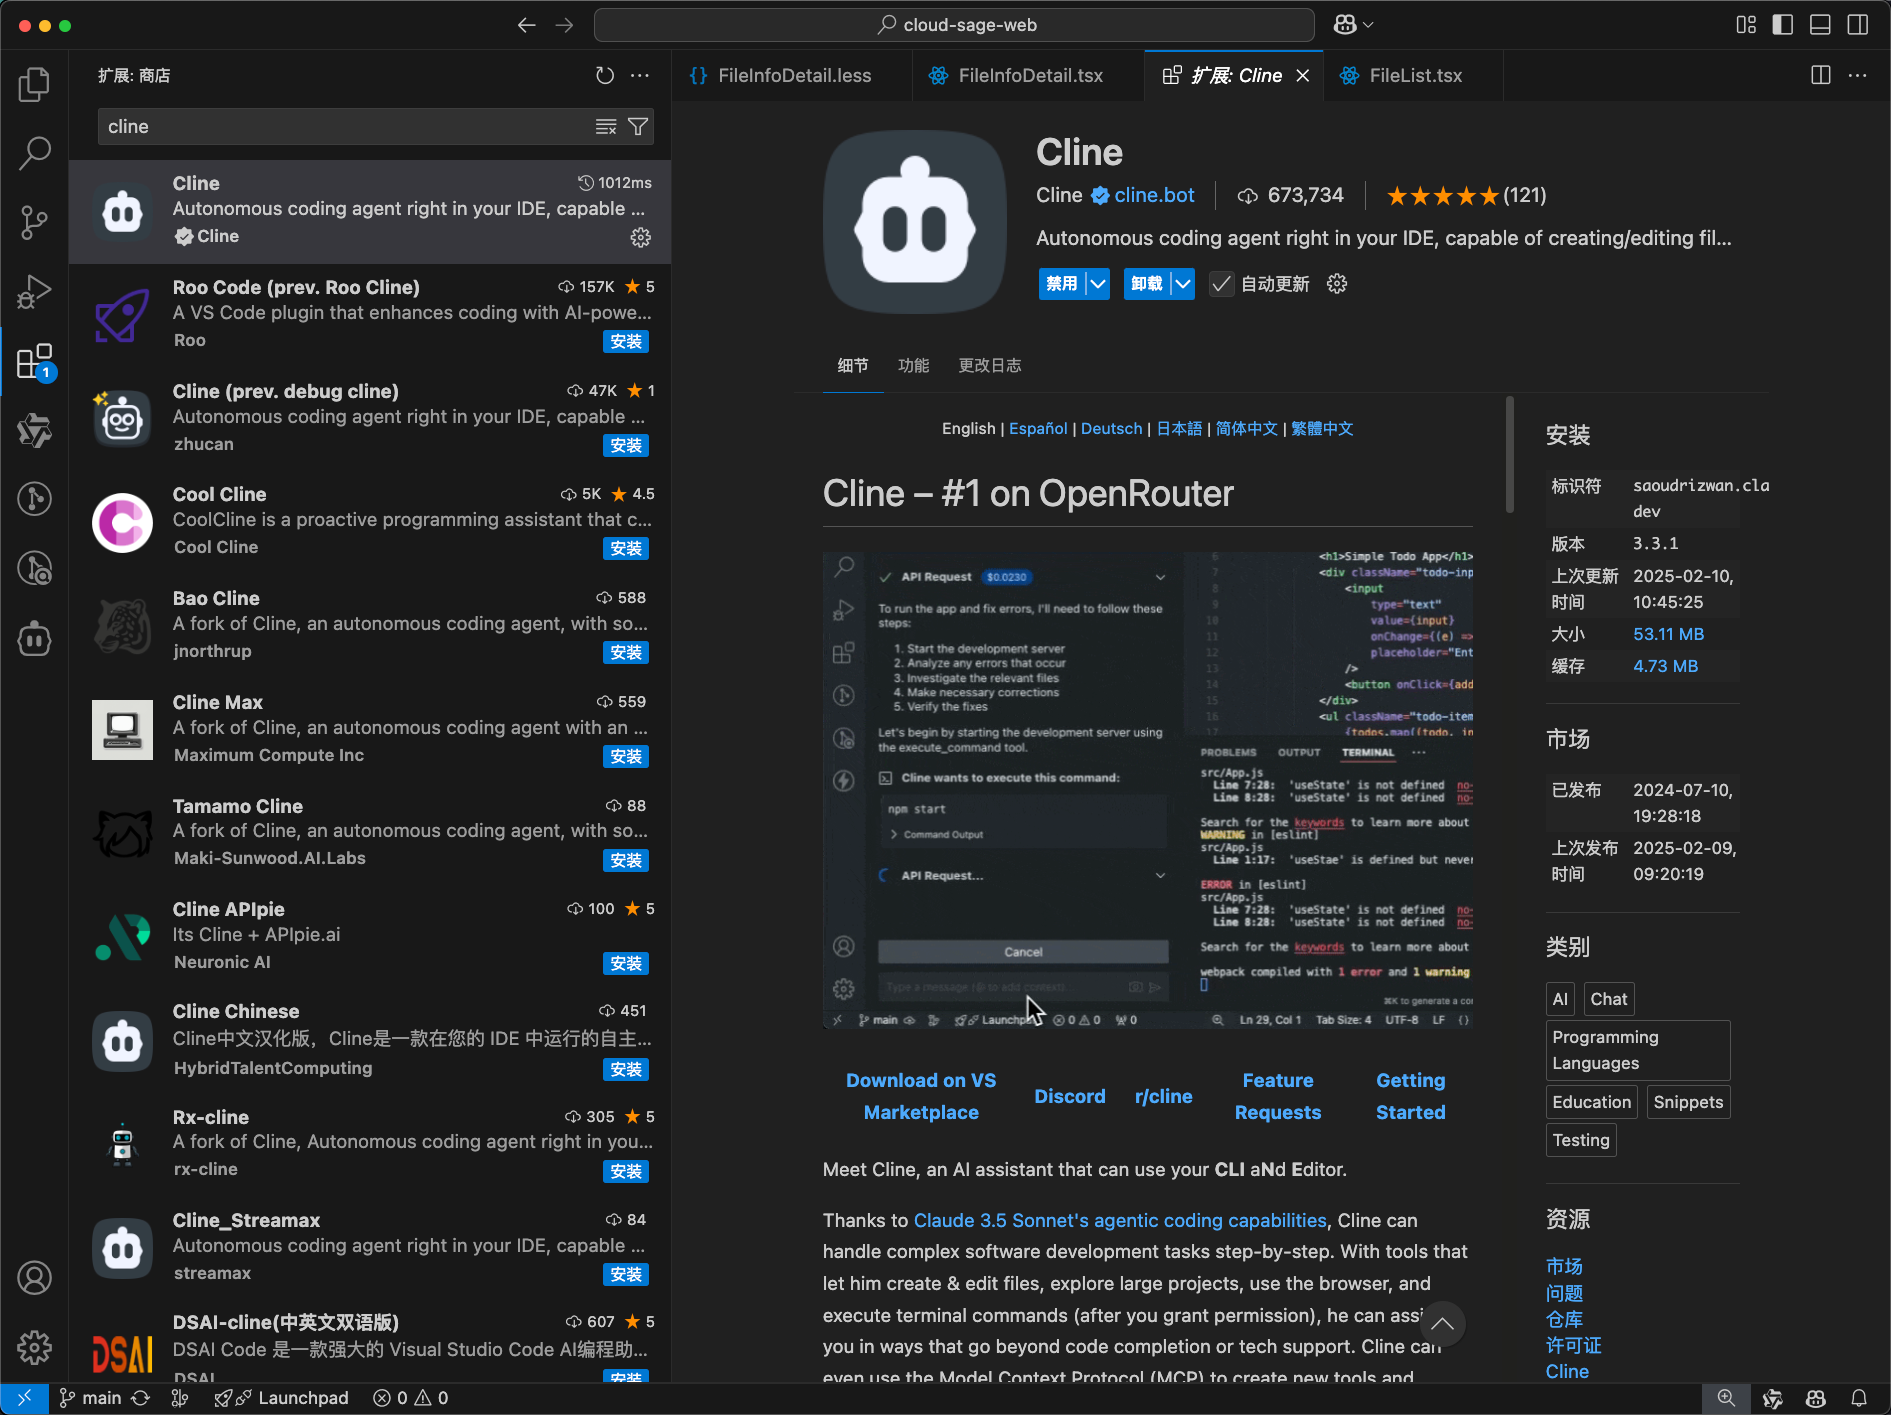Go back in navigation history
This screenshot has height=1415, width=1891.
click(527, 25)
